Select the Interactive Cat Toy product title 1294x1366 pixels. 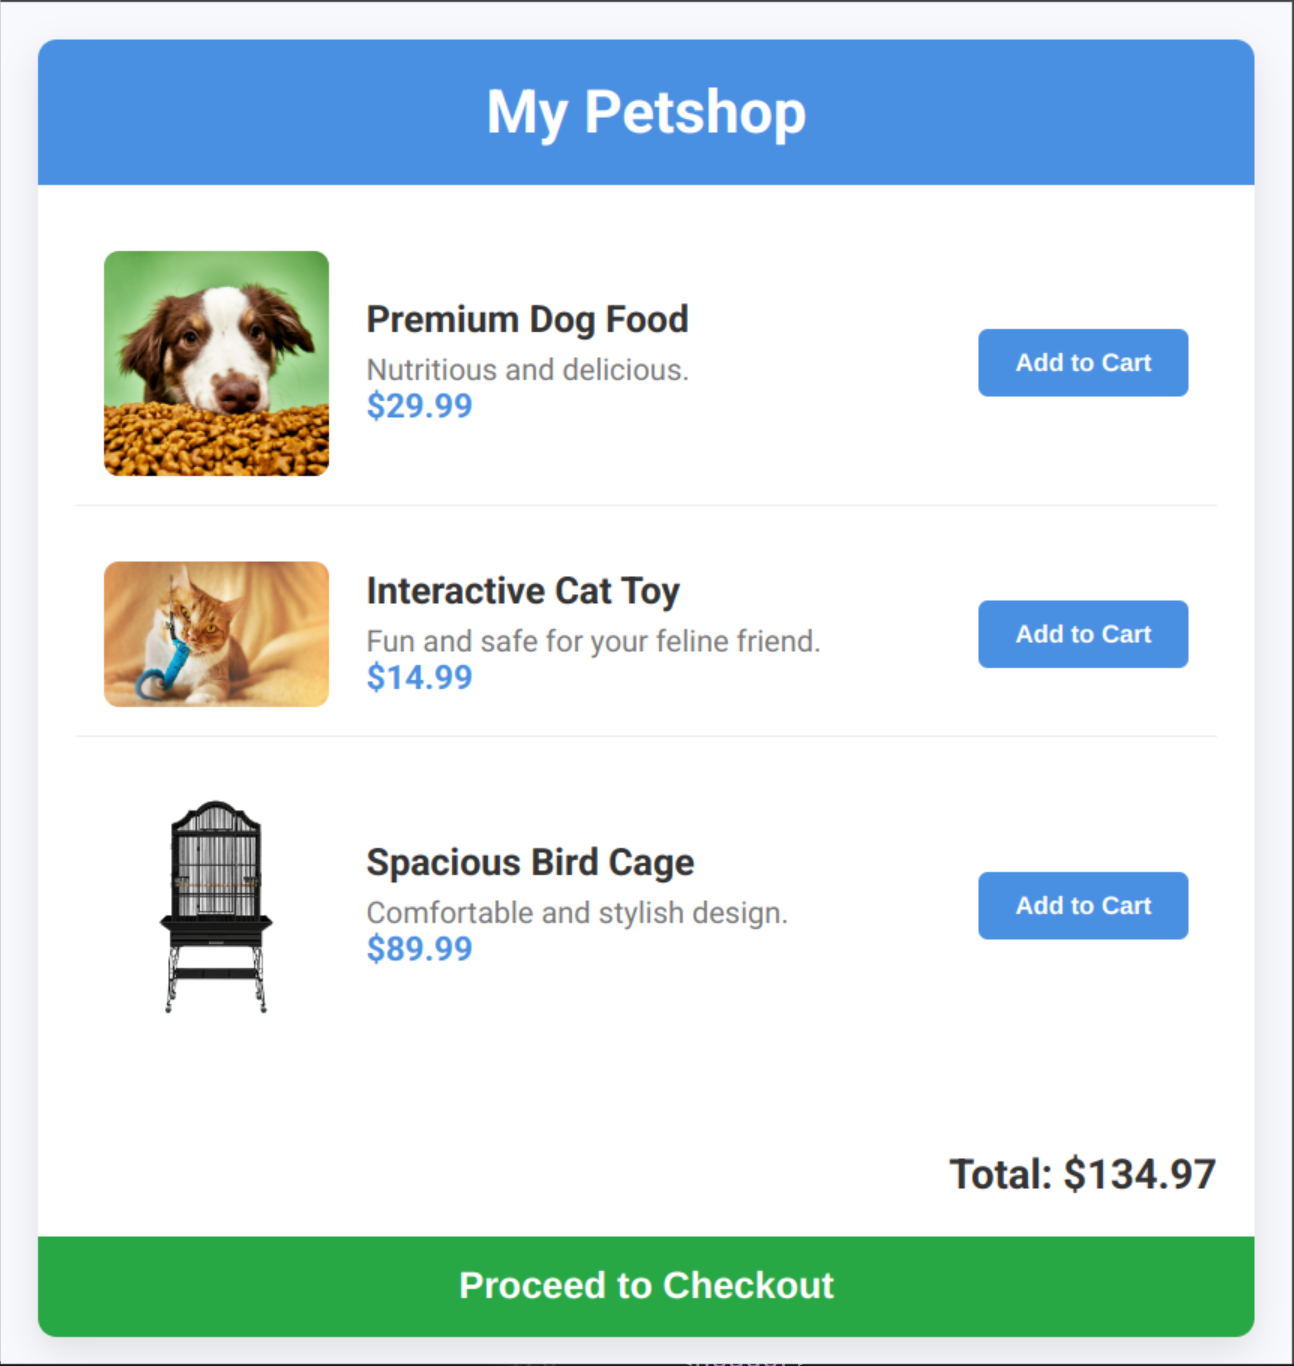[x=523, y=591]
